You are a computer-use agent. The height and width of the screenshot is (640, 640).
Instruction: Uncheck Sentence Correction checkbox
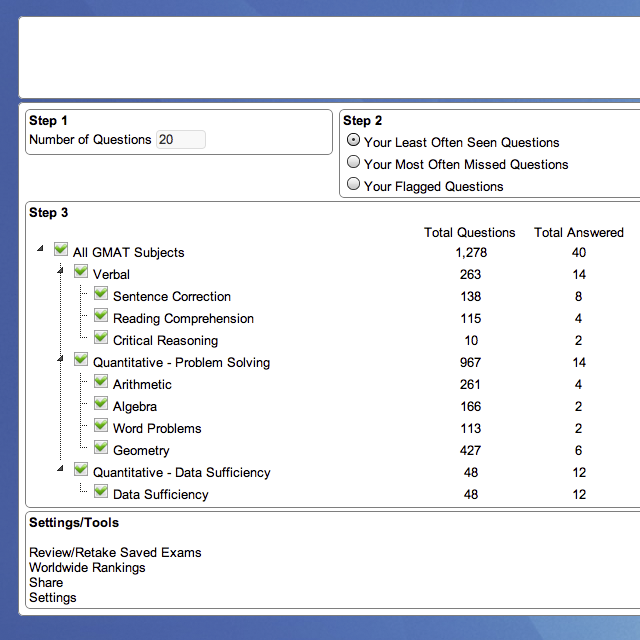click(x=101, y=293)
